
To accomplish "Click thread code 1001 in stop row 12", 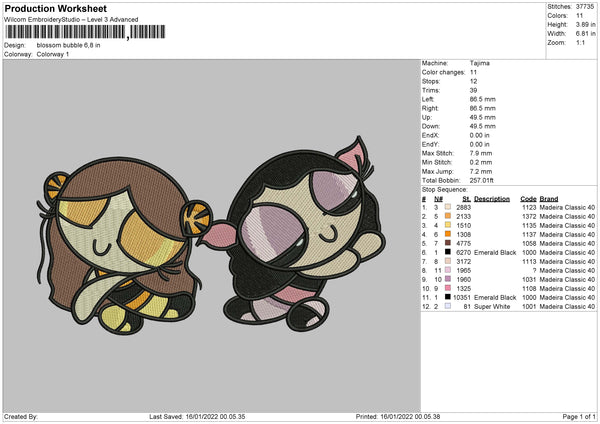I will pyautogui.click(x=529, y=306).
